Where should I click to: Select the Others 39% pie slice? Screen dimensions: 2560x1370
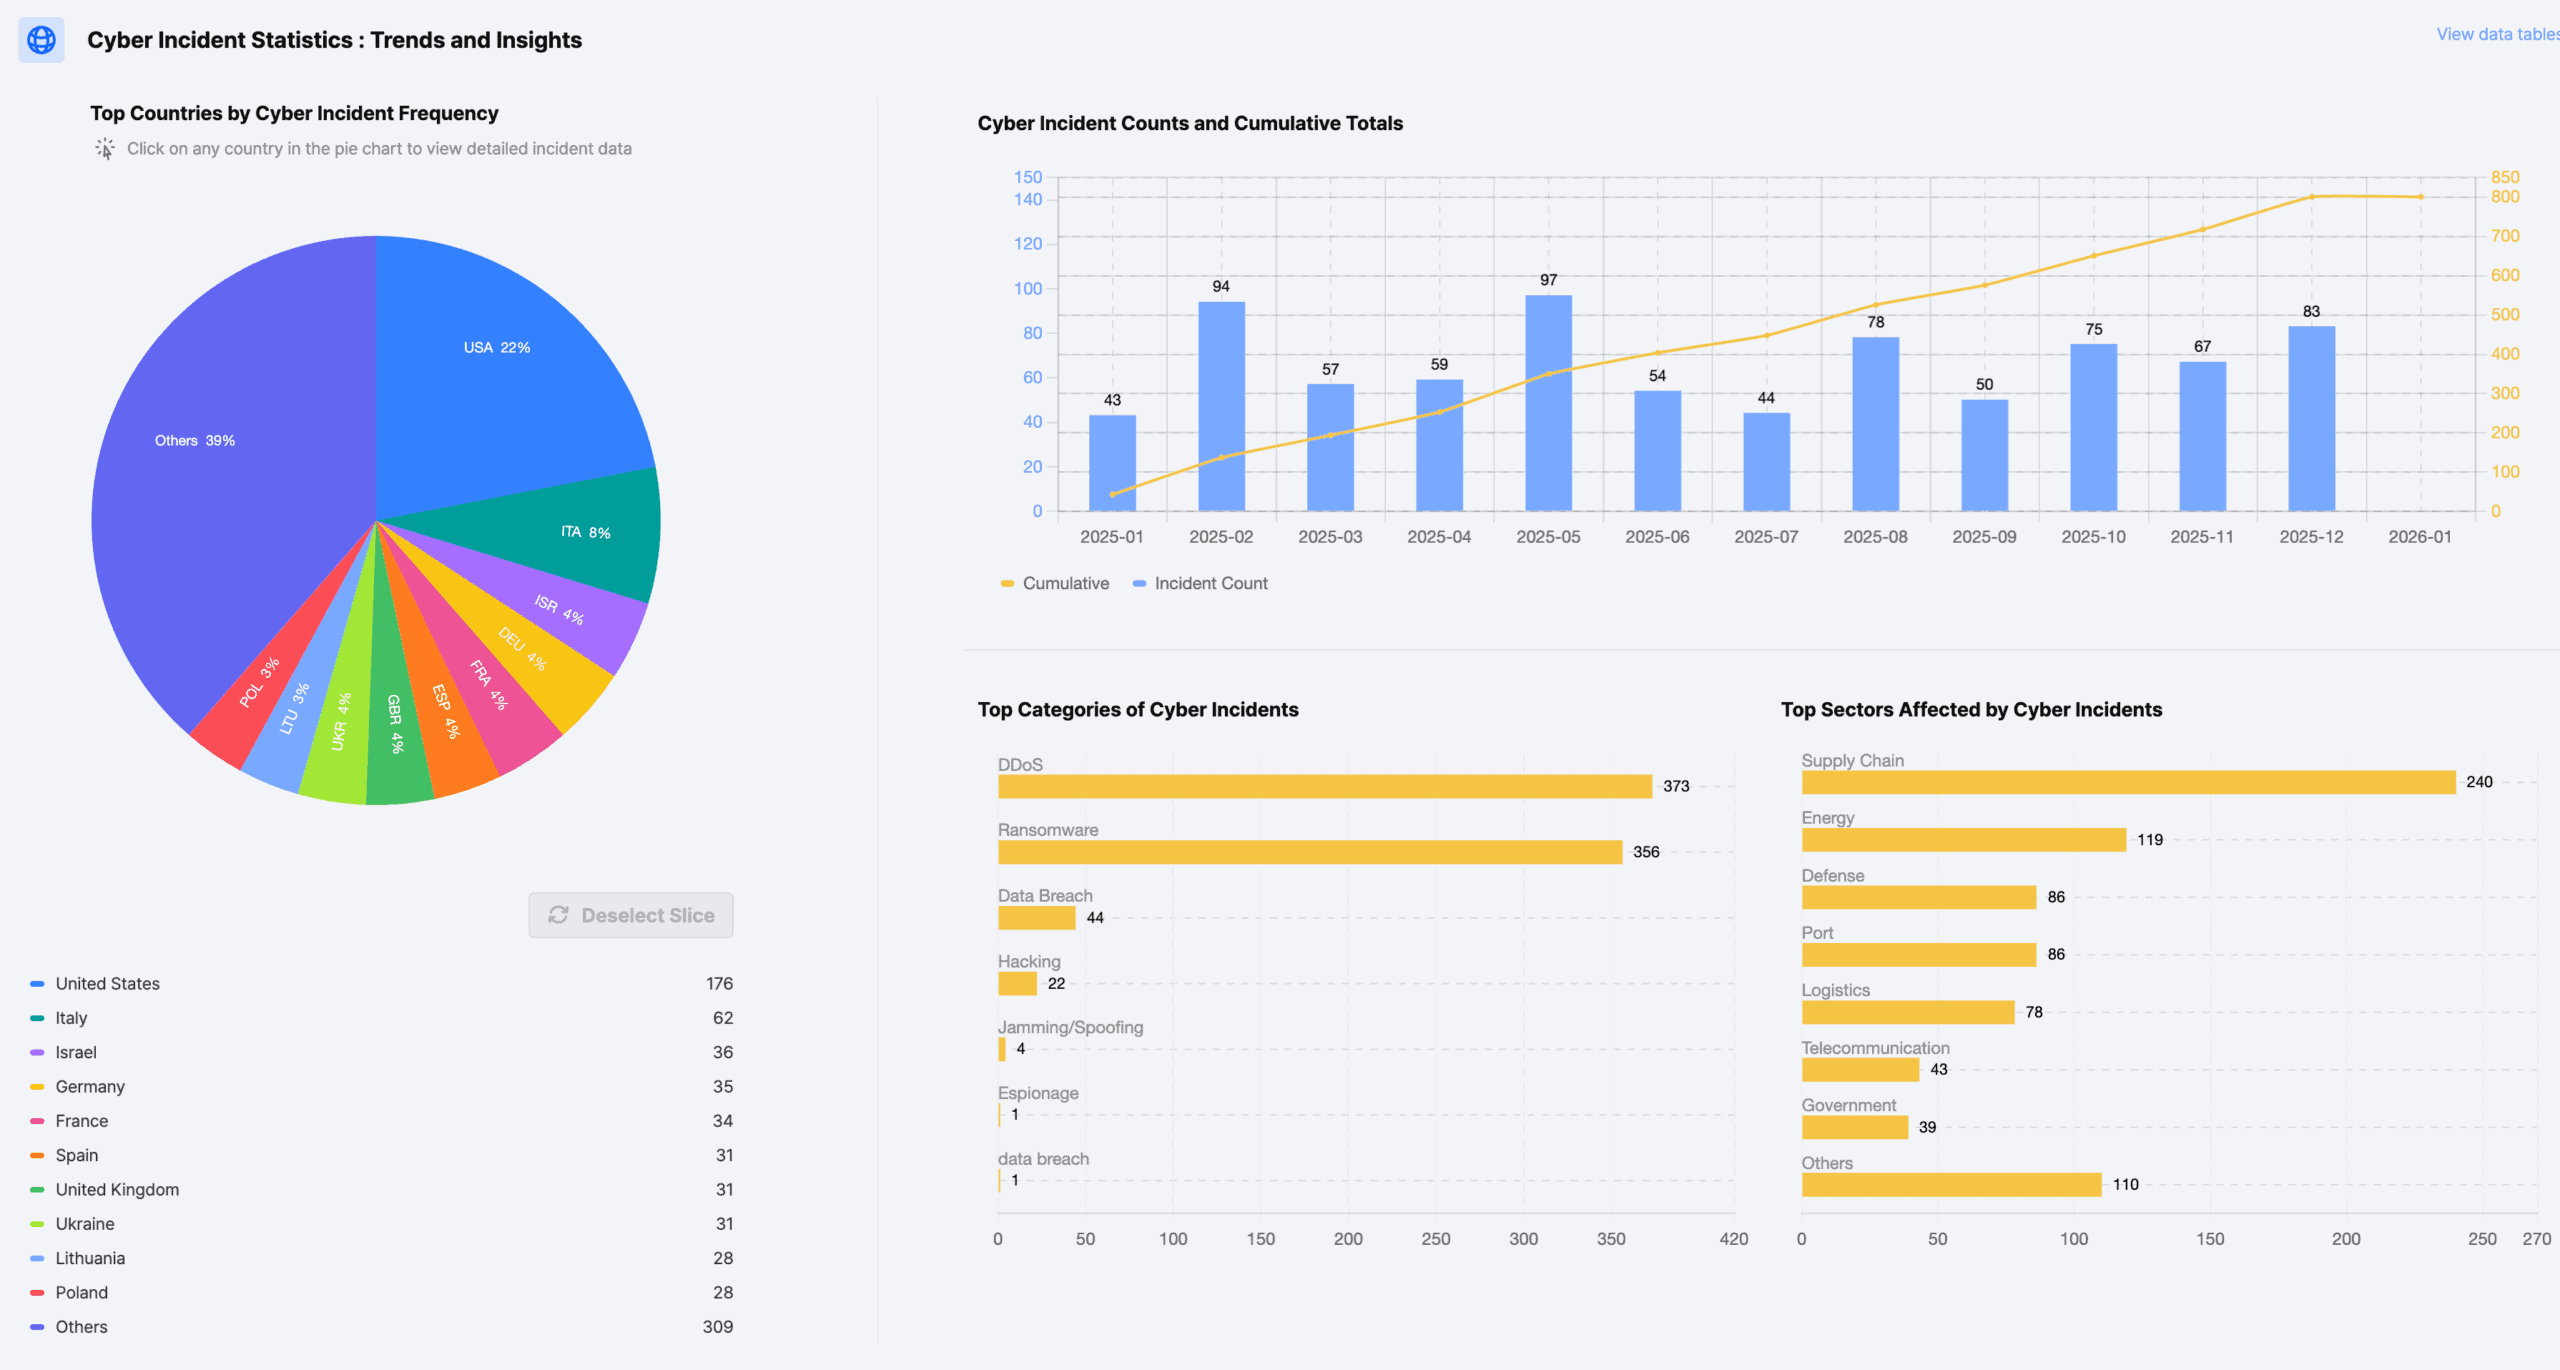(195, 441)
